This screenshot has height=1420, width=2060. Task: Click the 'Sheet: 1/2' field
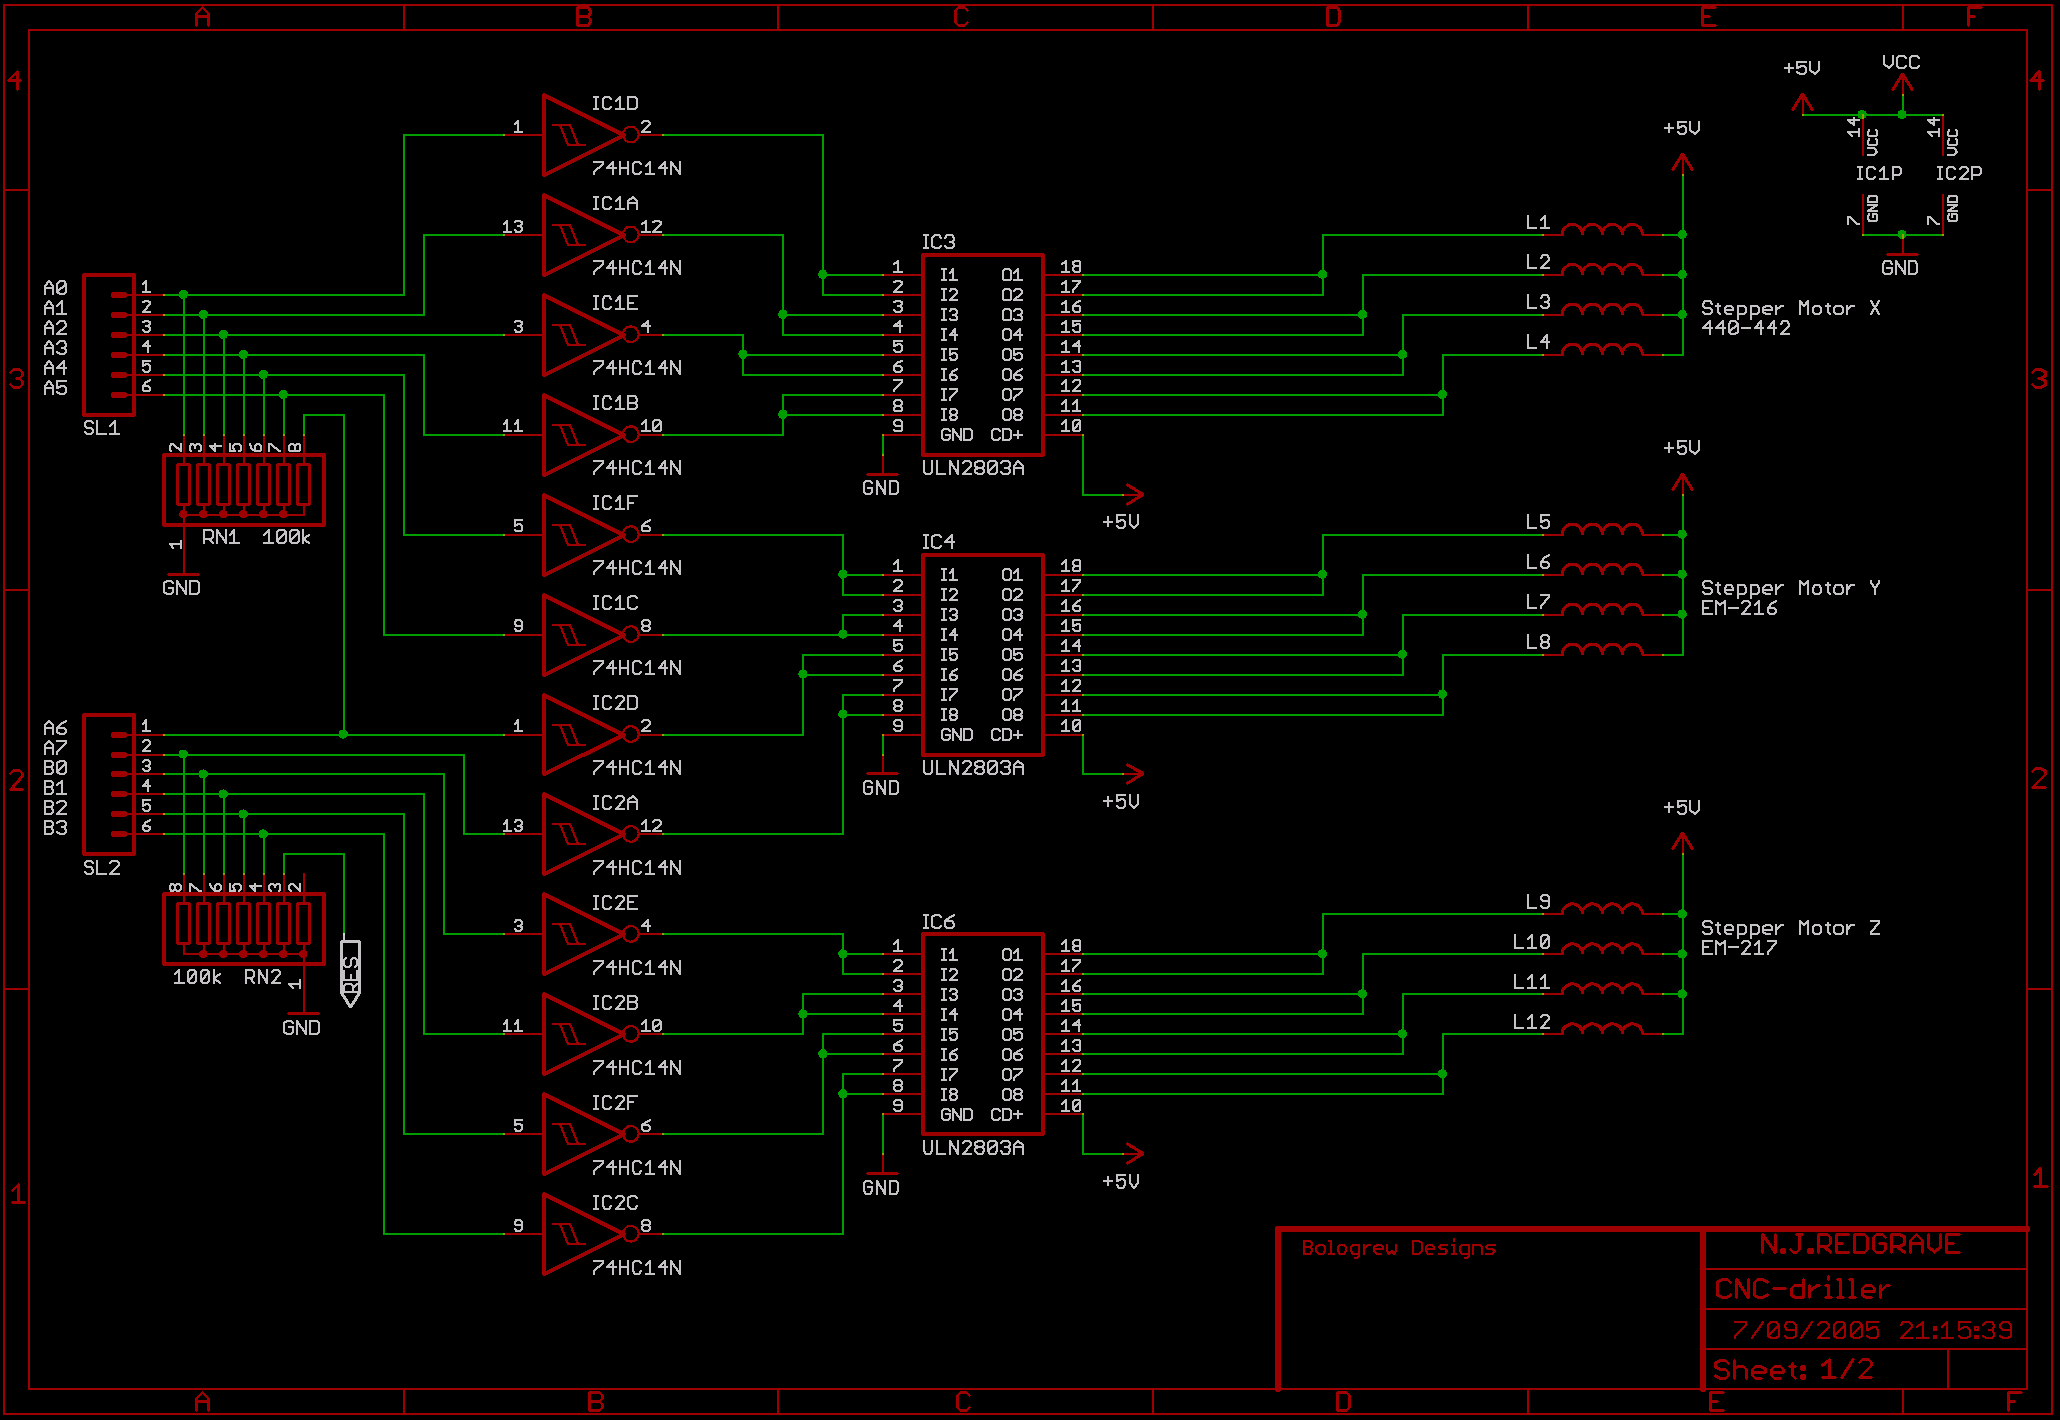click(1793, 1370)
